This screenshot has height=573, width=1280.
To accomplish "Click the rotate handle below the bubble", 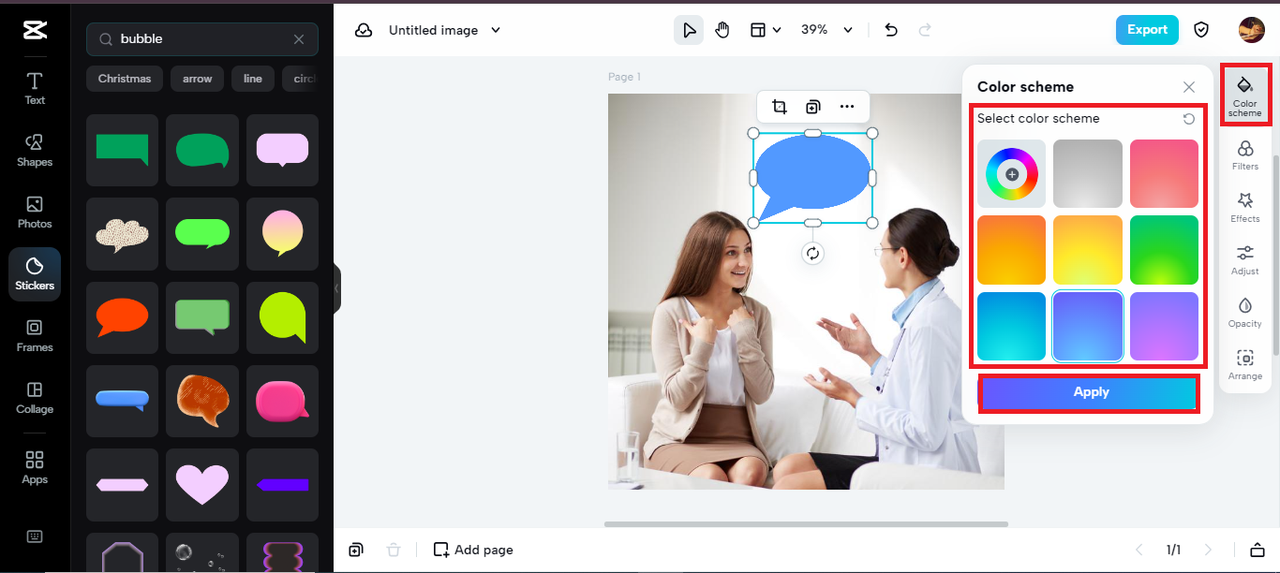I will (813, 253).
